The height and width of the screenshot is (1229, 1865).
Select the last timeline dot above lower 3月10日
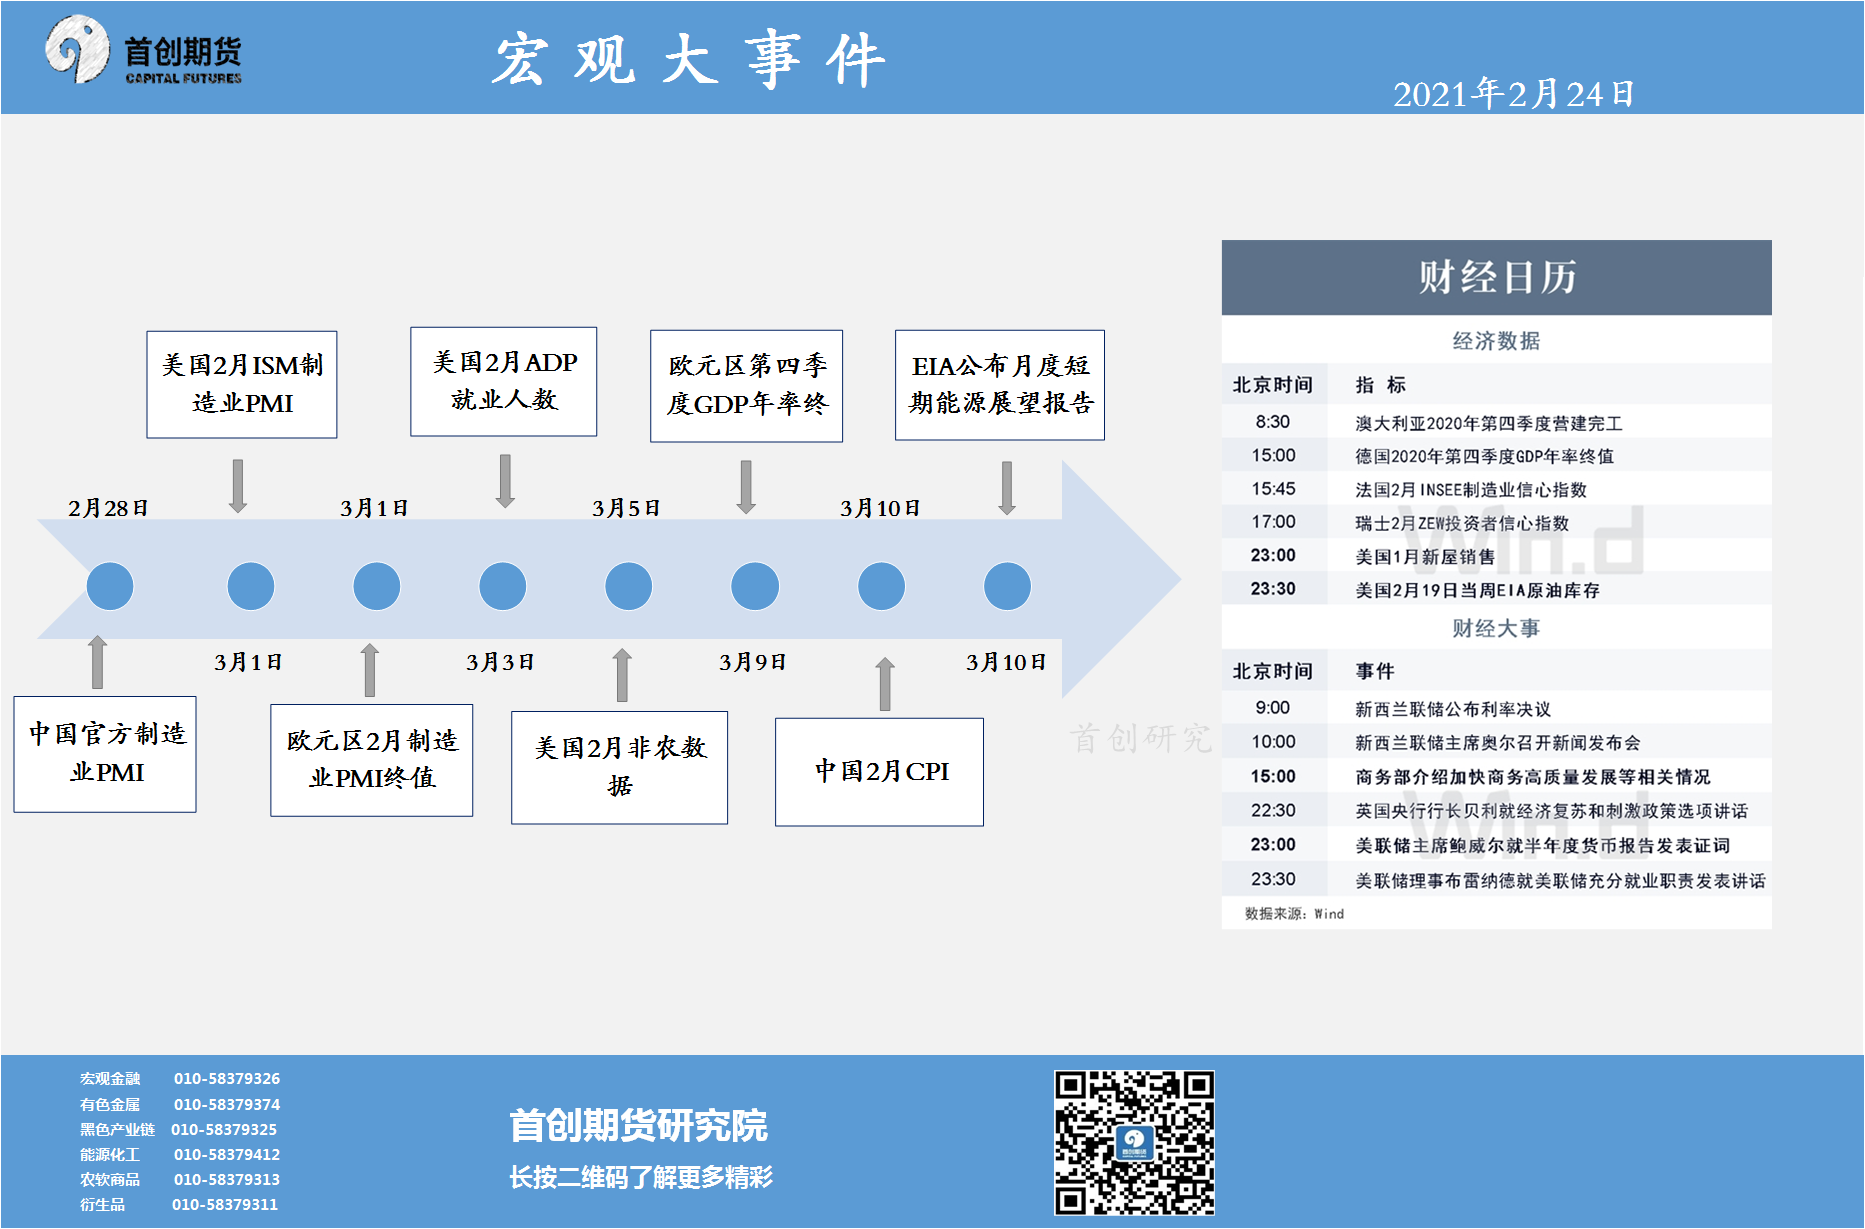coord(1007,586)
